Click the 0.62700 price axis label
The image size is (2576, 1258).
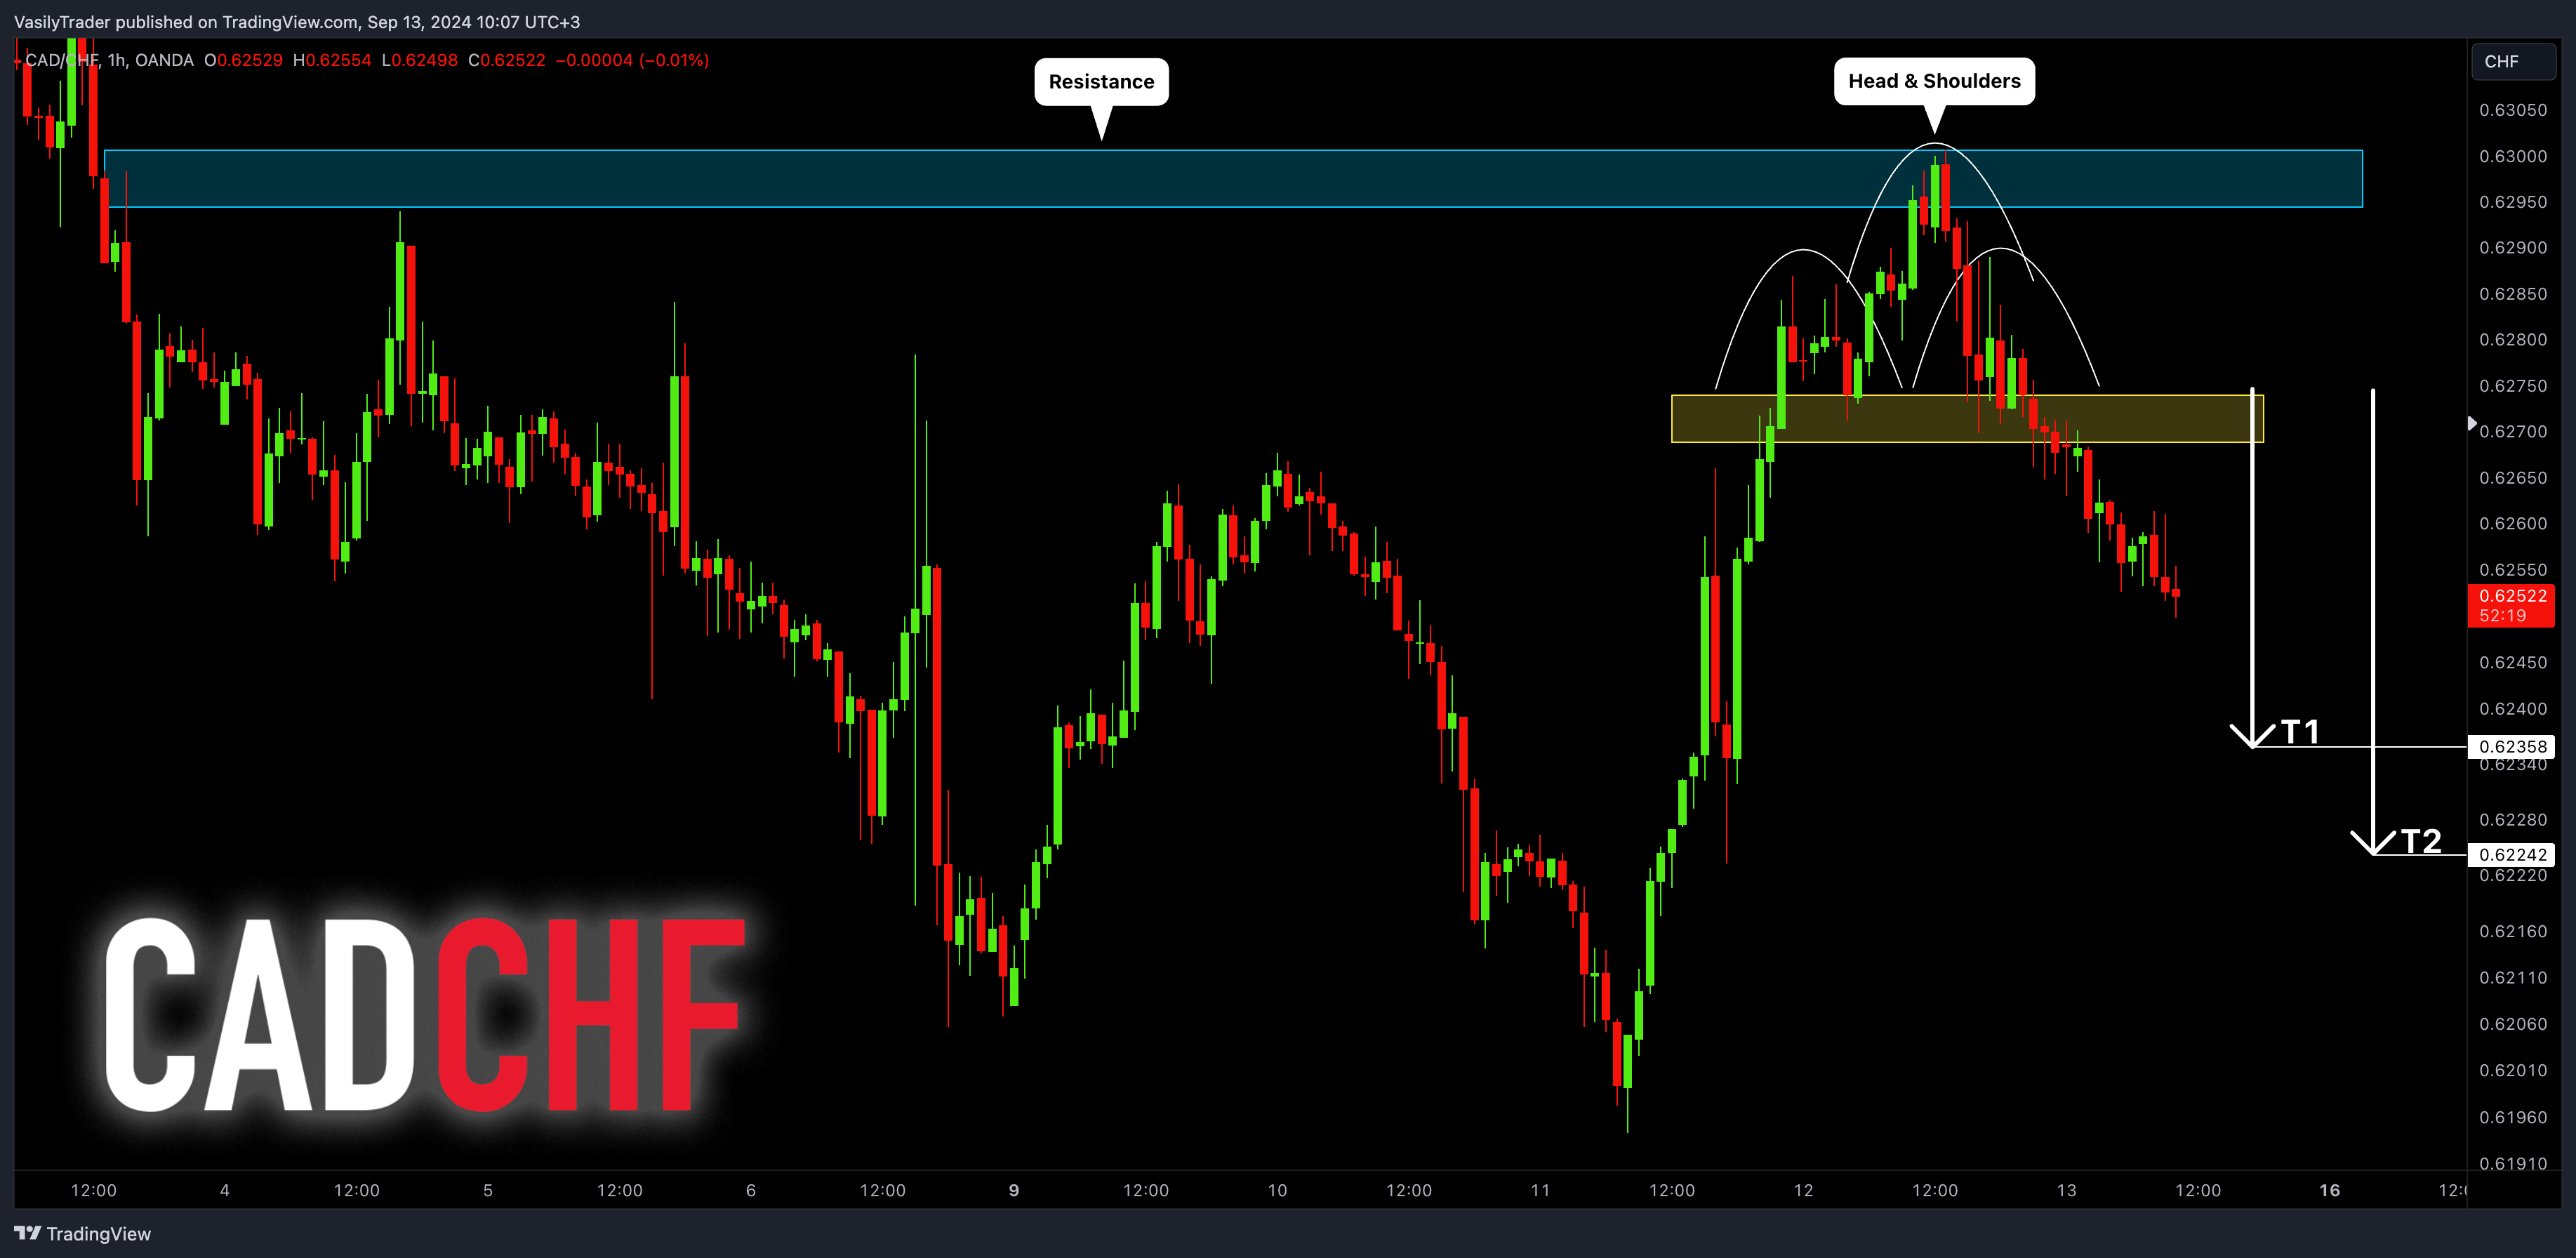(2512, 431)
